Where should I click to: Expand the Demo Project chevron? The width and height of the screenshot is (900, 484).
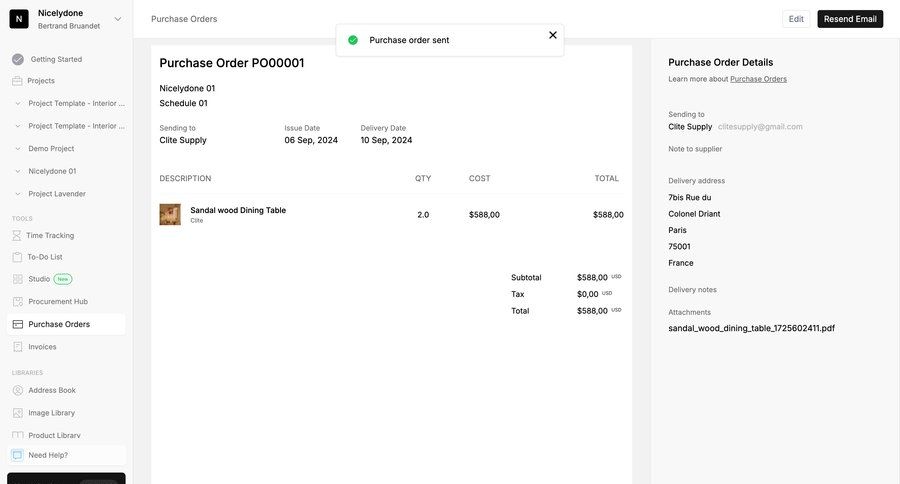[18, 149]
